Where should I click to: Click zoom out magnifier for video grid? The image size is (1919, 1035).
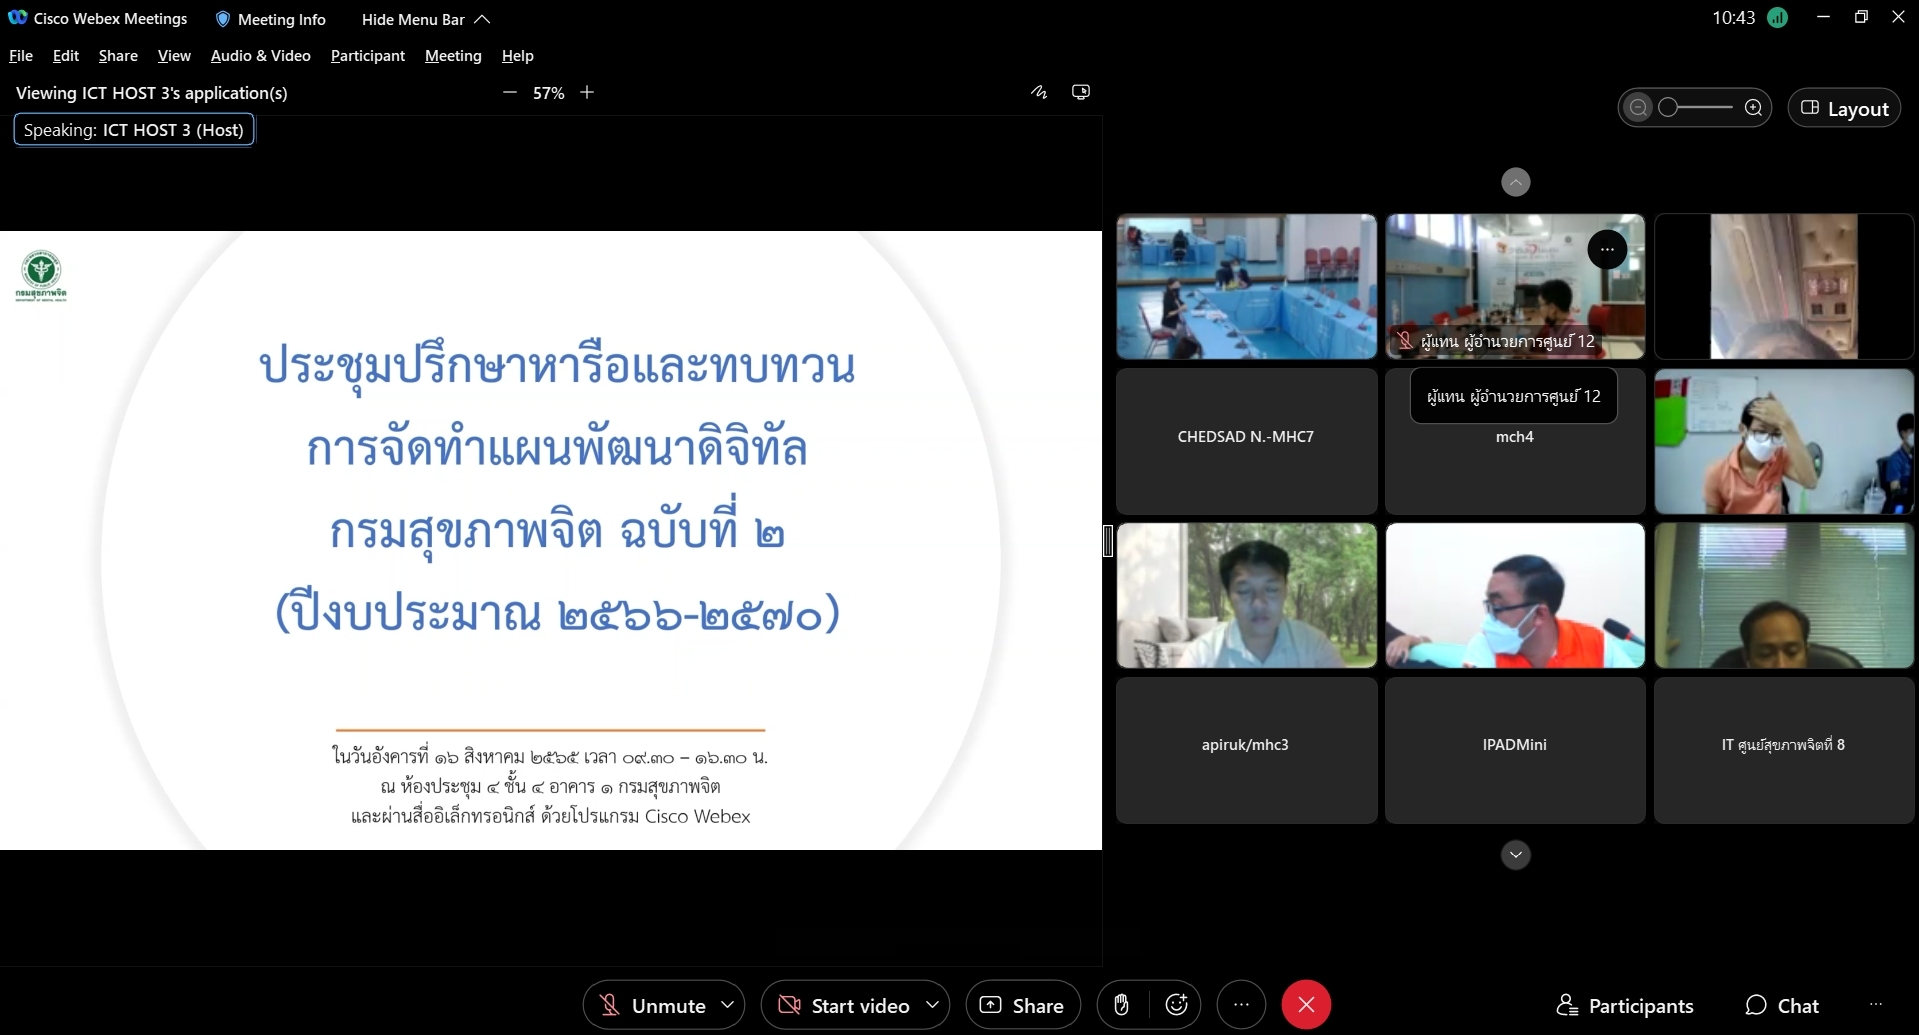pyautogui.click(x=1638, y=108)
